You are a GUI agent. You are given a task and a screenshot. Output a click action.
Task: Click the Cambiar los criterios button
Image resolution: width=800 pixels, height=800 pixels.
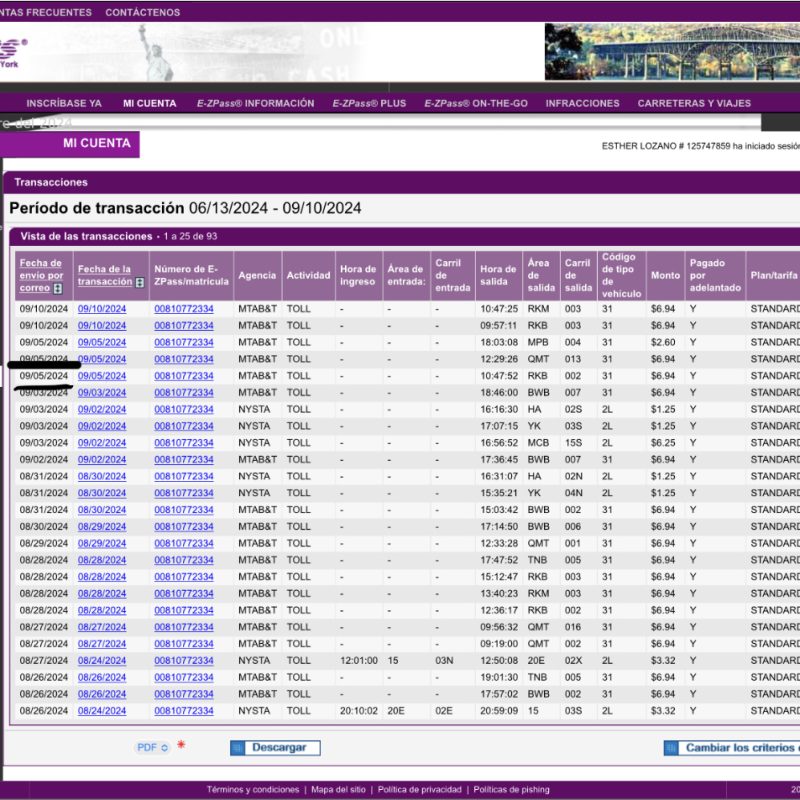tap(732, 748)
